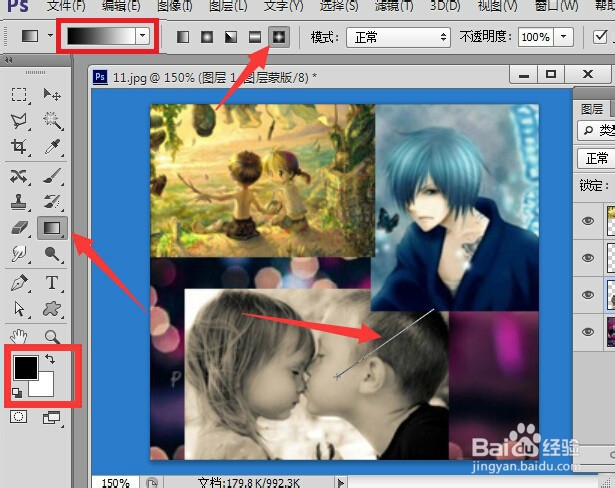Open the layer blend mode 正常 dropdown
Viewport: 615px width, 488px height.
click(x=596, y=158)
